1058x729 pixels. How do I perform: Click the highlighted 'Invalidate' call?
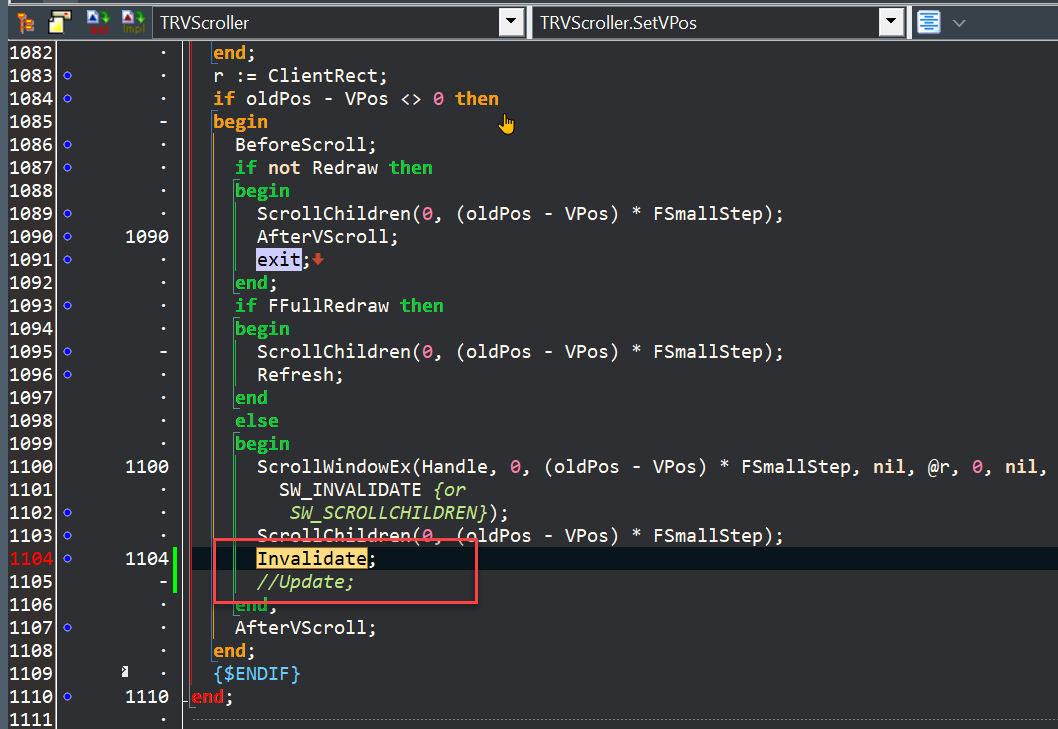click(312, 558)
